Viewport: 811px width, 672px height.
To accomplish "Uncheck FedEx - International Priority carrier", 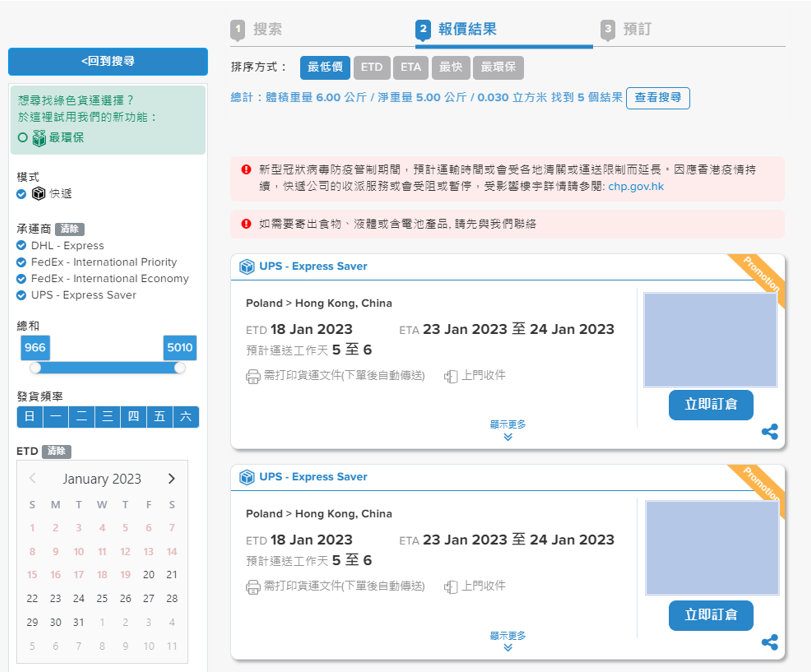I will click(21, 262).
